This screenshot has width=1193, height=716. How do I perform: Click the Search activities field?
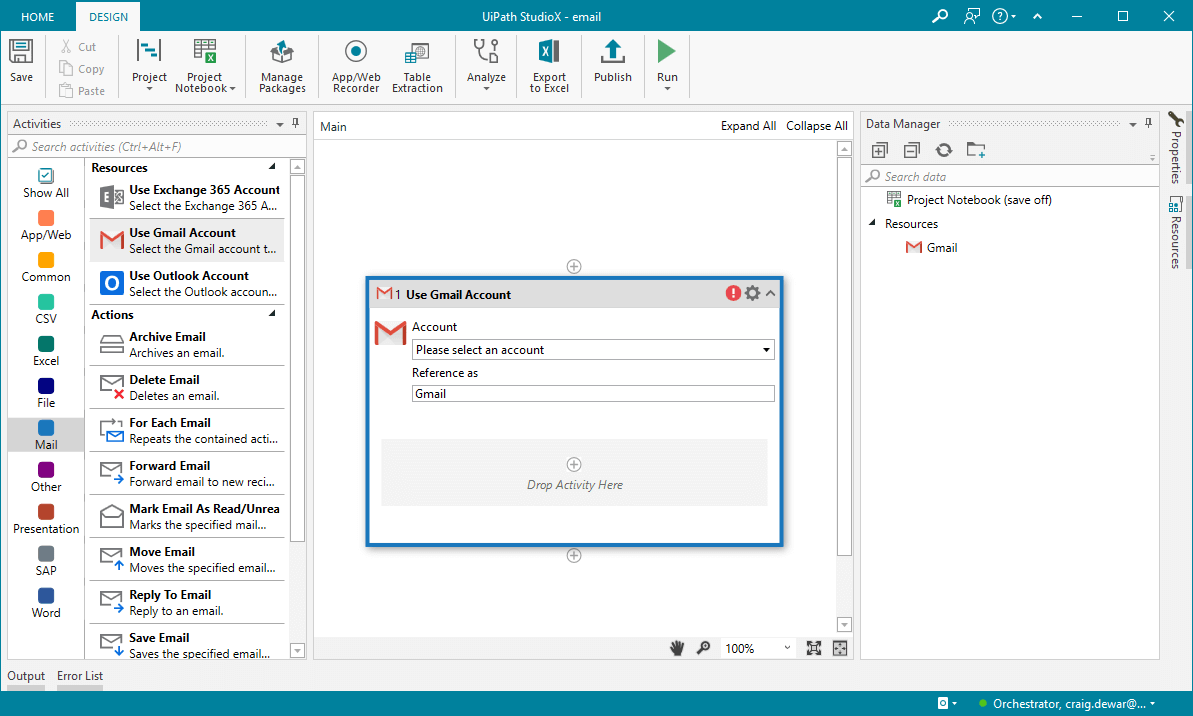click(x=157, y=146)
